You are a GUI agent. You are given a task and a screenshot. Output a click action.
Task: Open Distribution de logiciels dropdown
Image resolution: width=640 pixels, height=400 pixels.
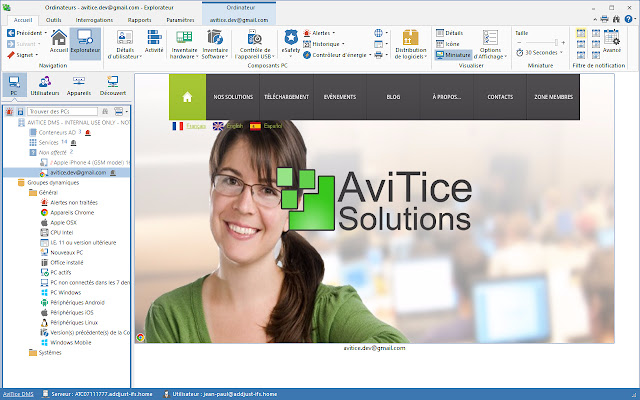(411, 44)
